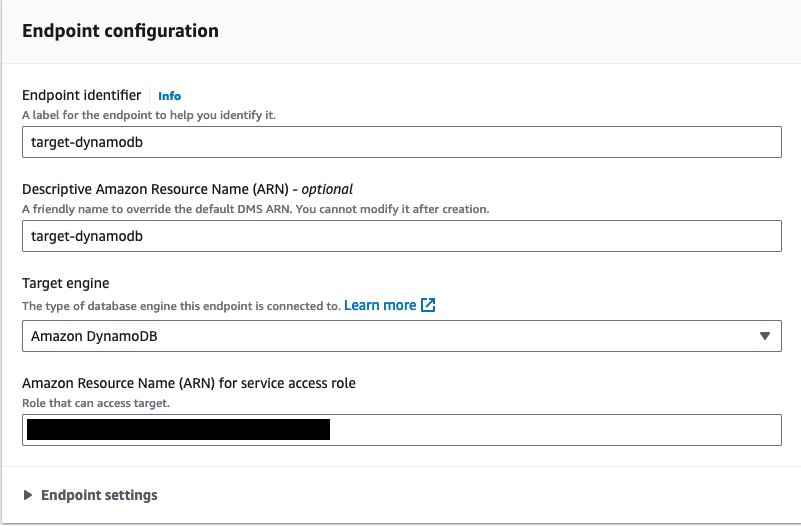801x526 pixels.
Task: Click the Endpoint identifier text field
Action: coord(400,142)
